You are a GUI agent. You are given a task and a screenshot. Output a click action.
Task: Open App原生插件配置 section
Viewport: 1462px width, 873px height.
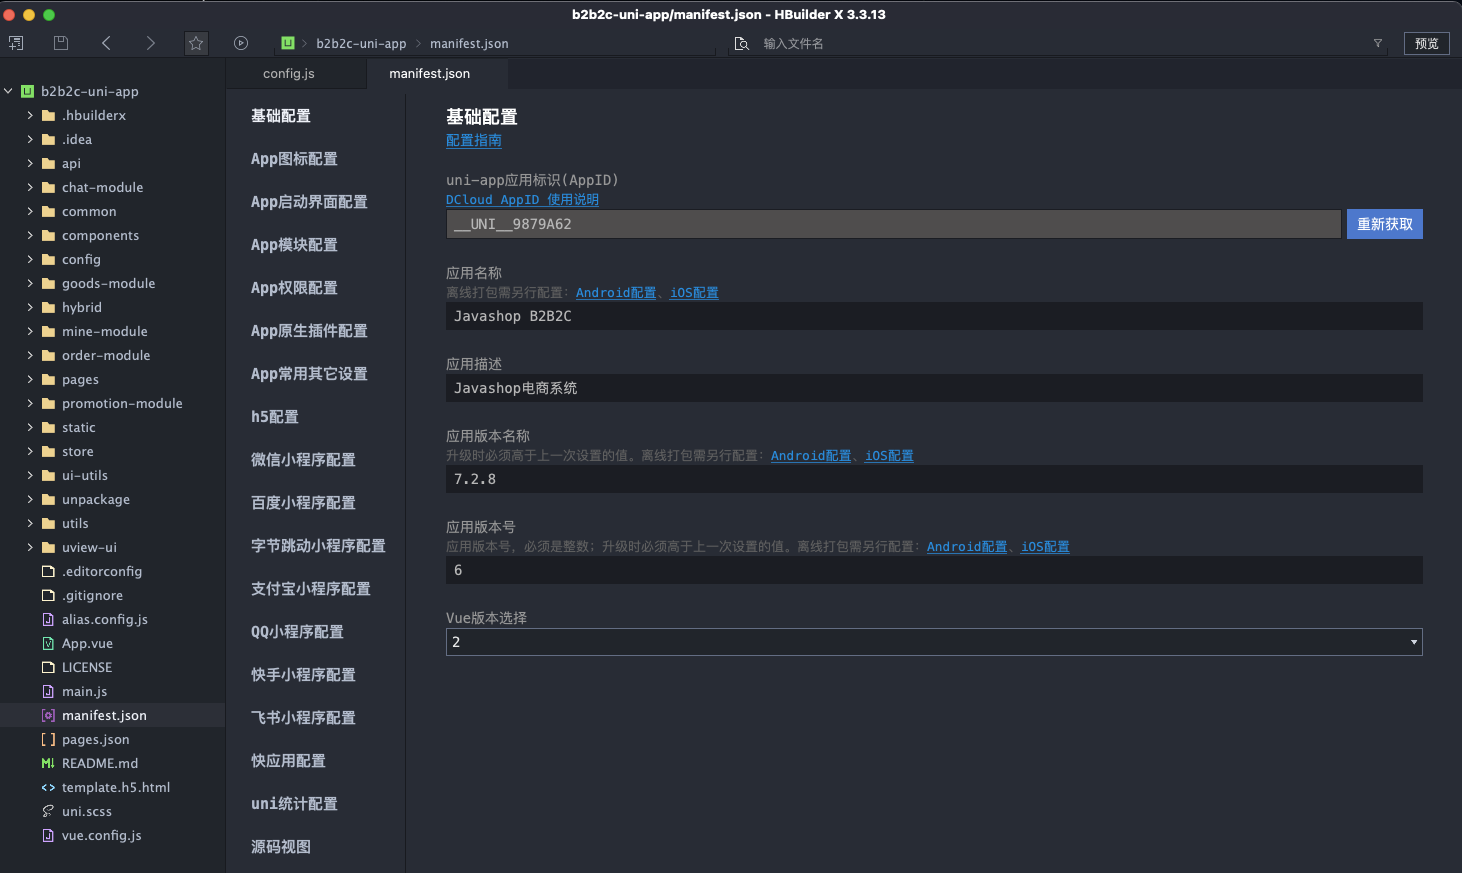click(x=309, y=330)
